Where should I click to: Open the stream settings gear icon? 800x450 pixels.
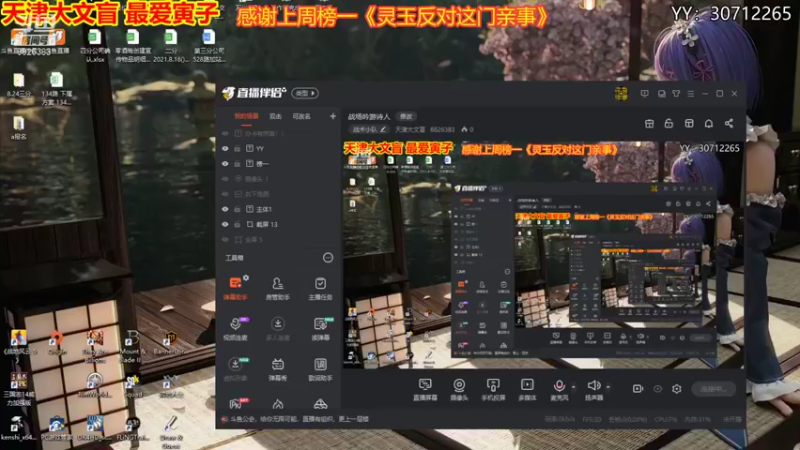click(677, 389)
